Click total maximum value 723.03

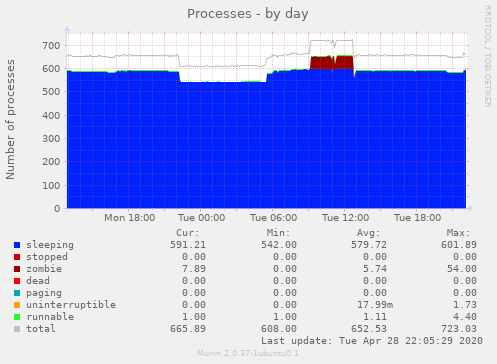tap(459, 329)
